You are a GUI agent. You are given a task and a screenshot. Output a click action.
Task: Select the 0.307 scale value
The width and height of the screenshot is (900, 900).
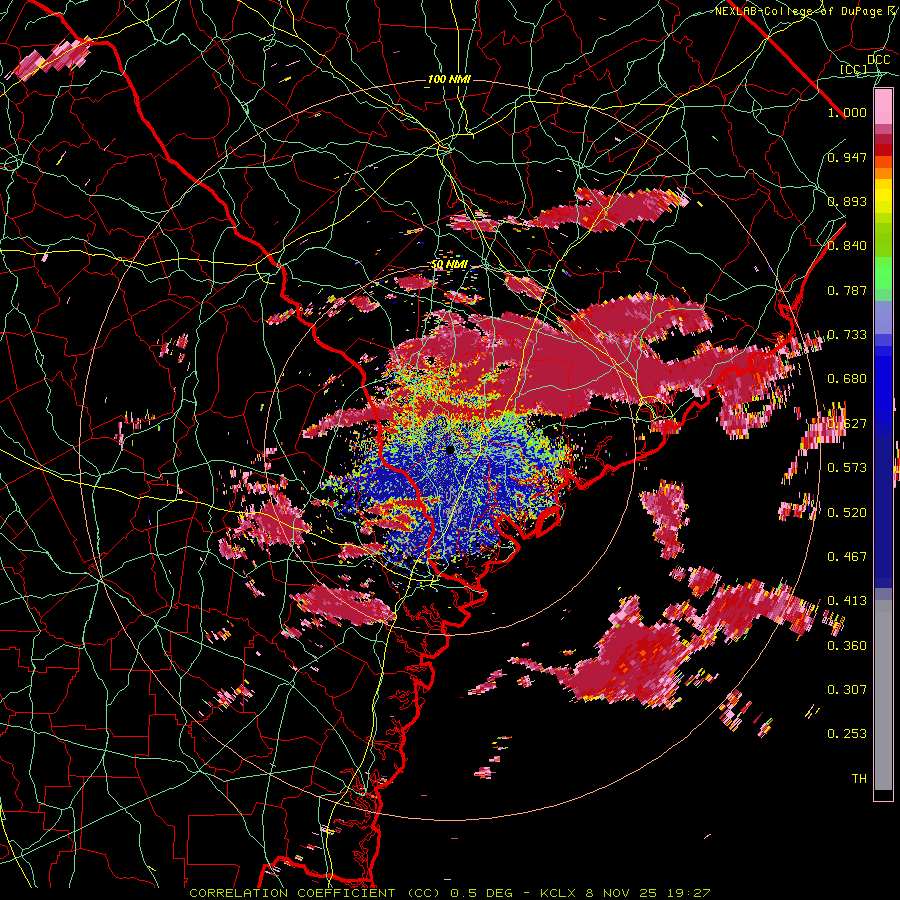847,690
